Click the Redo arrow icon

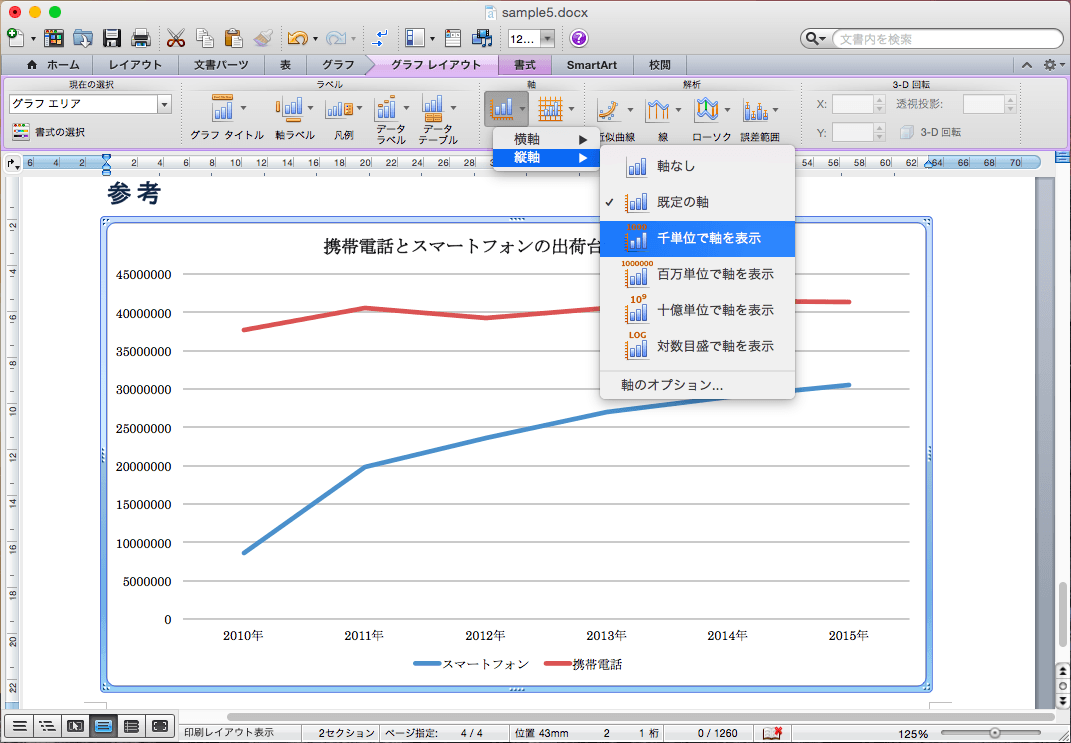[x=336, y=38]
